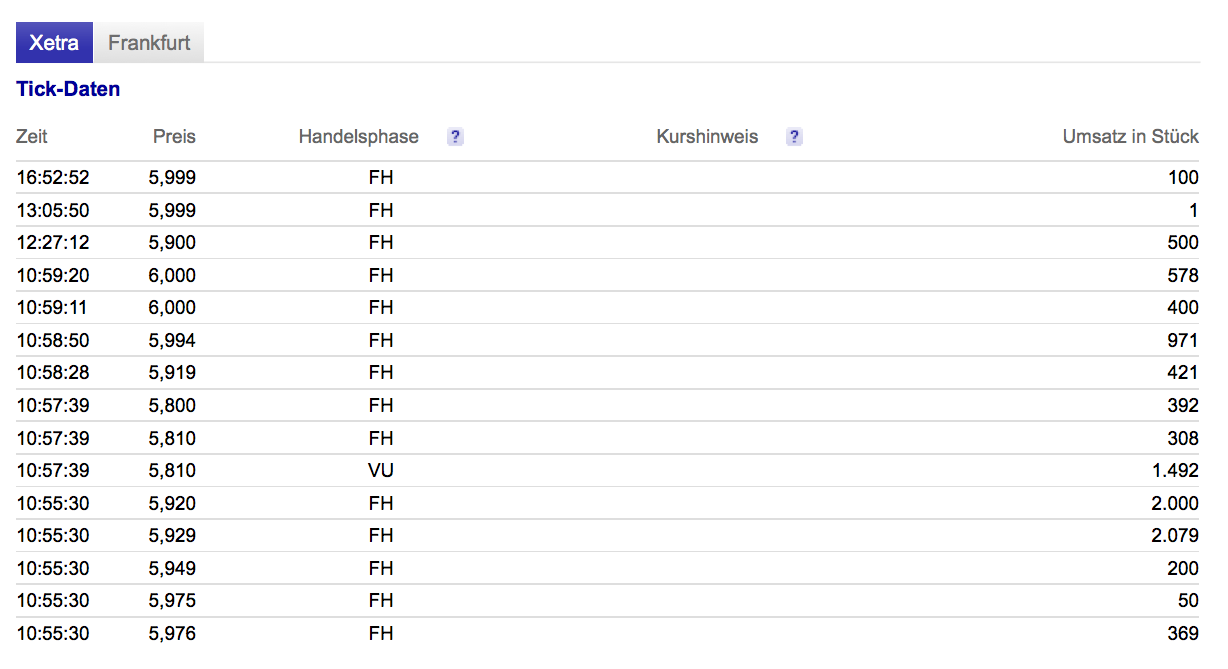Select the 16:52:52 time entry
This screenshot has height=669, width=1228.
tap(53, 178)
